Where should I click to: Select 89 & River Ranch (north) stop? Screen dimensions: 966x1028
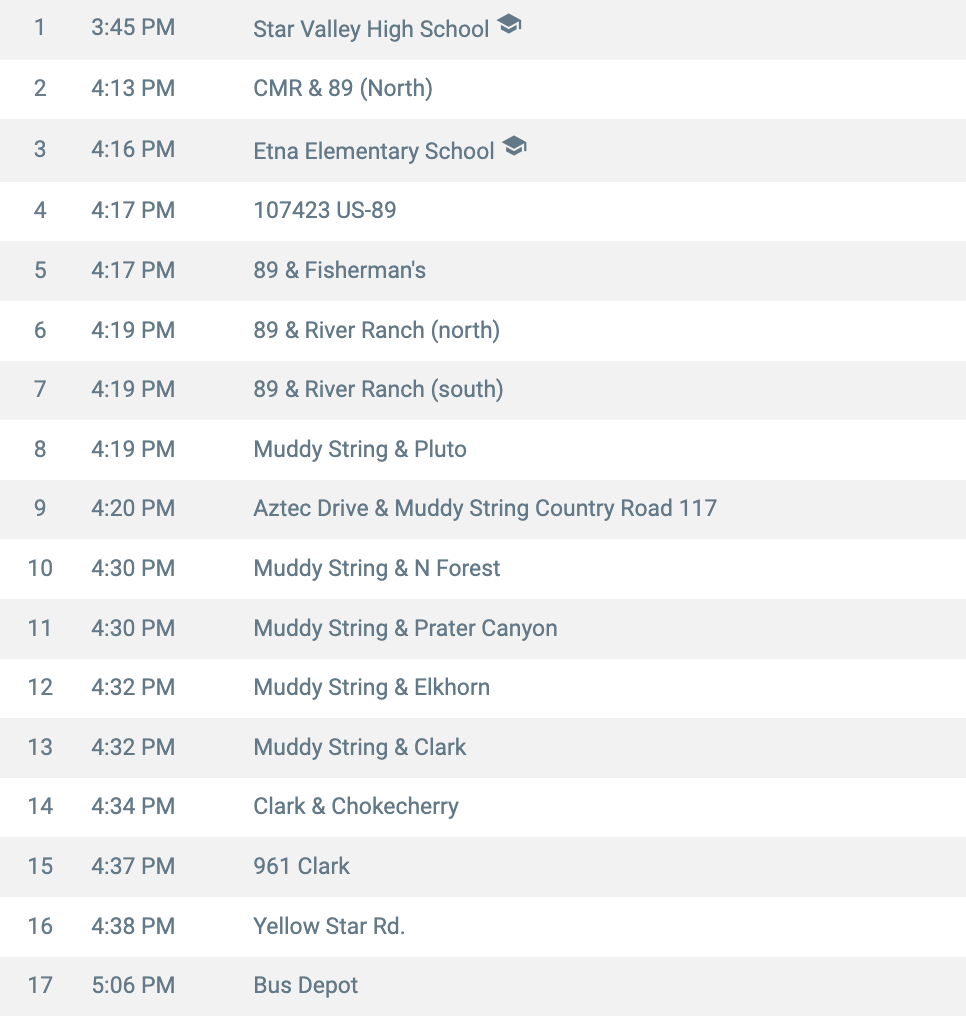[x=377, y=330]
